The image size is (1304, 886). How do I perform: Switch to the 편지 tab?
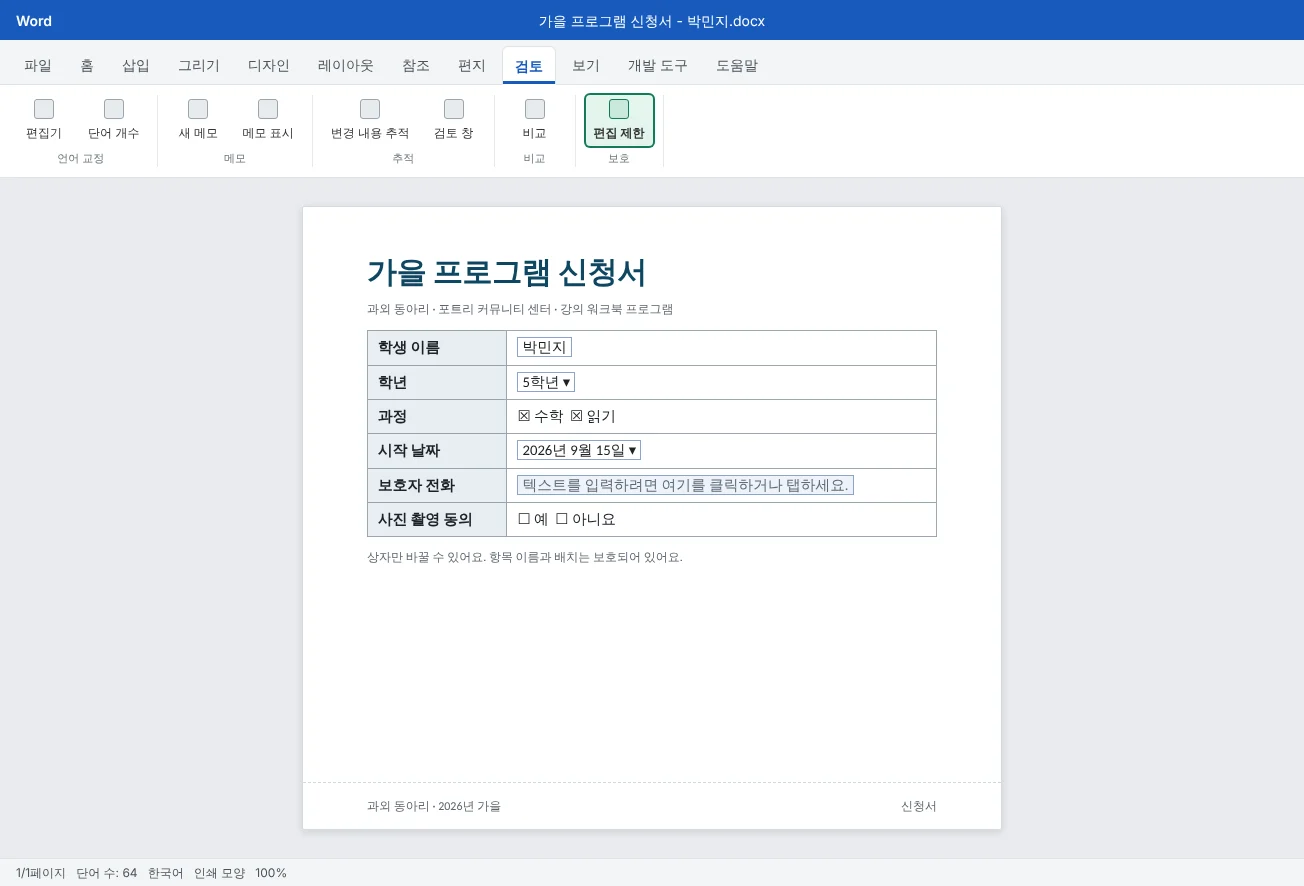pyautogui.click(x=472, y=66)
